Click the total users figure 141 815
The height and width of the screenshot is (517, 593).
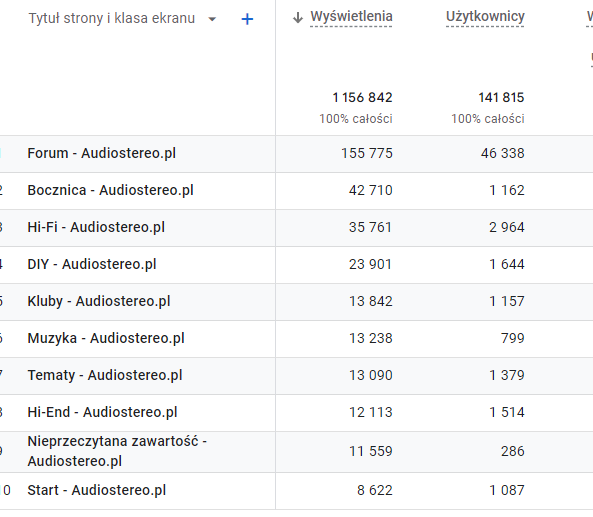pyautogui.click(x=501, y=98)
